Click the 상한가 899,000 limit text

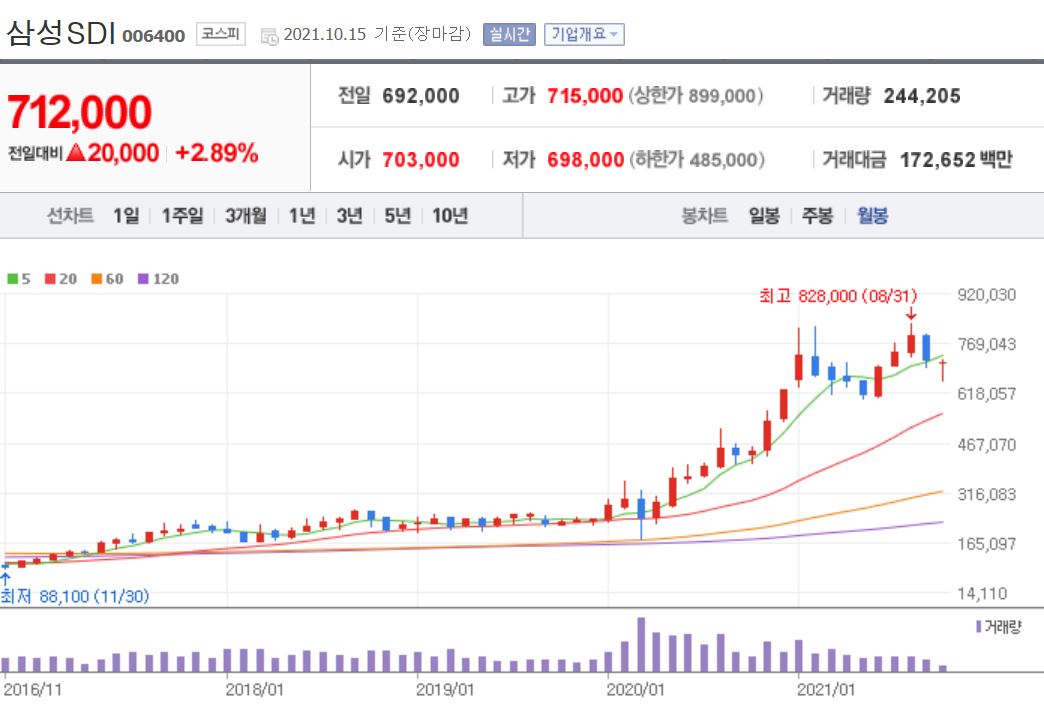pos(696,96)
